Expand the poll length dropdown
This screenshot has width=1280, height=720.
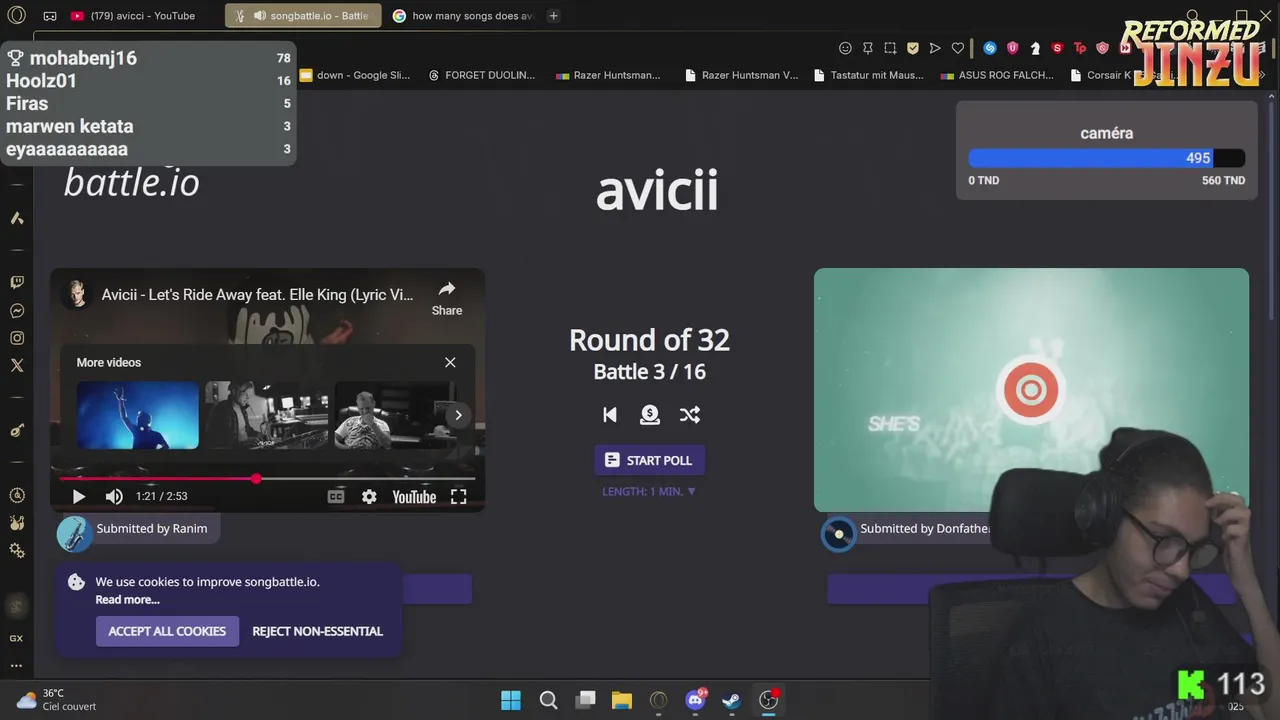(650, 491)
